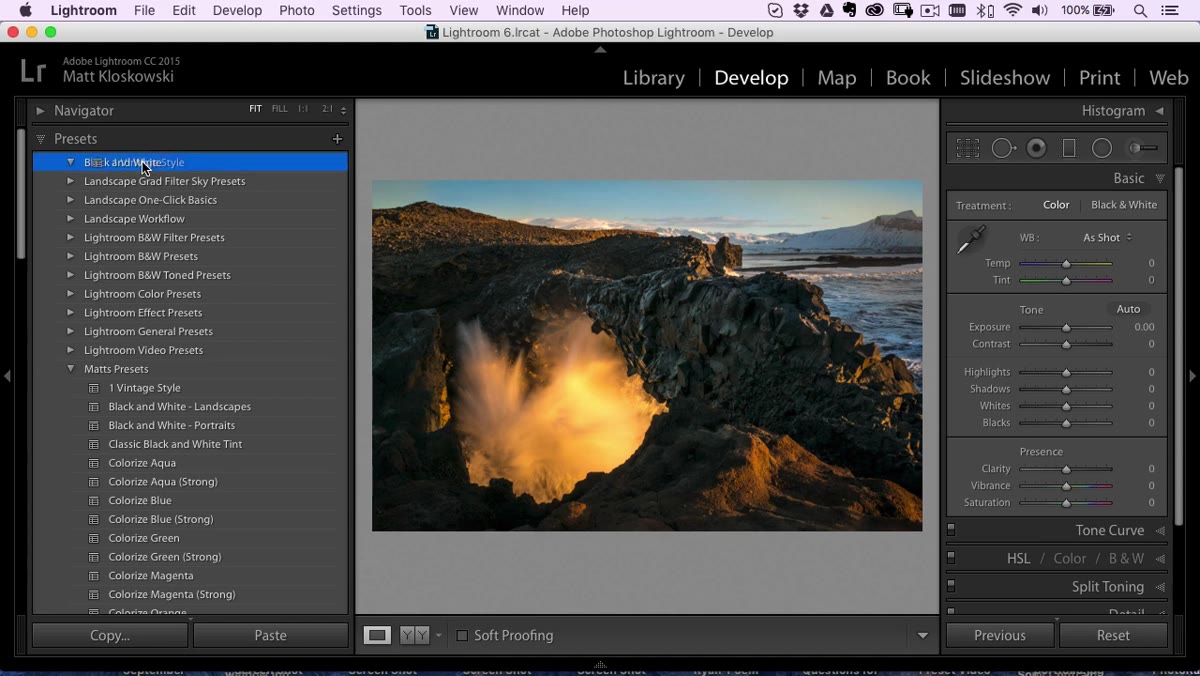Click the Exposure slider handle
Viewport: 1200px width, 676px height.
pyautogui.click(x=1066, y=328)
